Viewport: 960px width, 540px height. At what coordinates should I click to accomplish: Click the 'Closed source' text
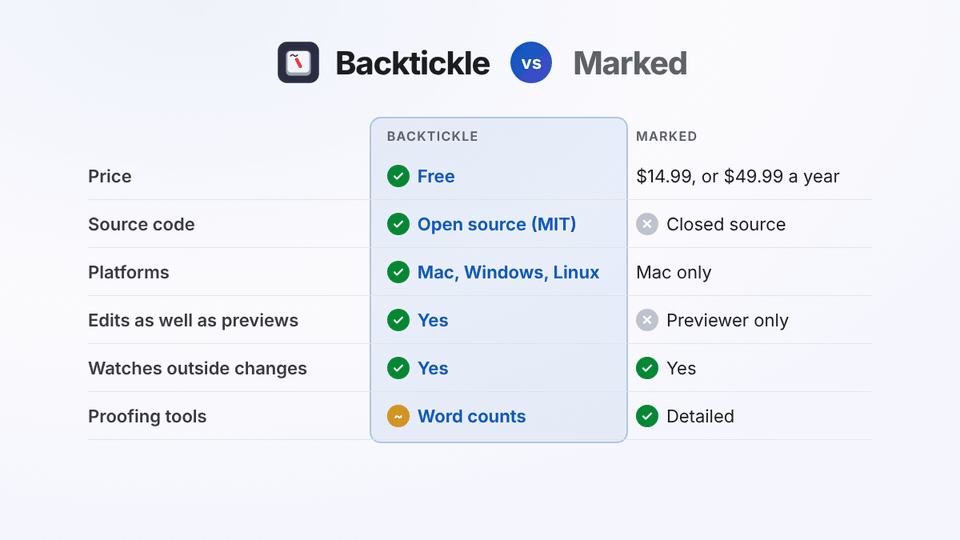[x=726, y=224]
